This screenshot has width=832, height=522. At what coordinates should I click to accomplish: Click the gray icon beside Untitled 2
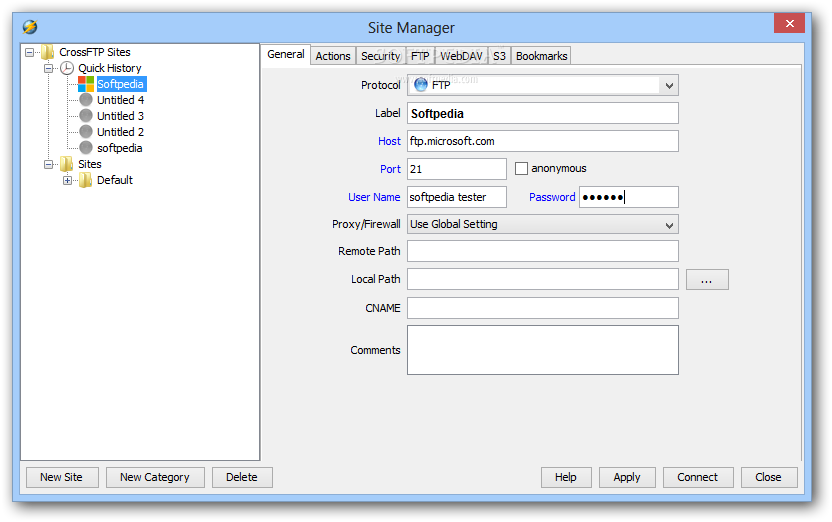tap(86, 132)
